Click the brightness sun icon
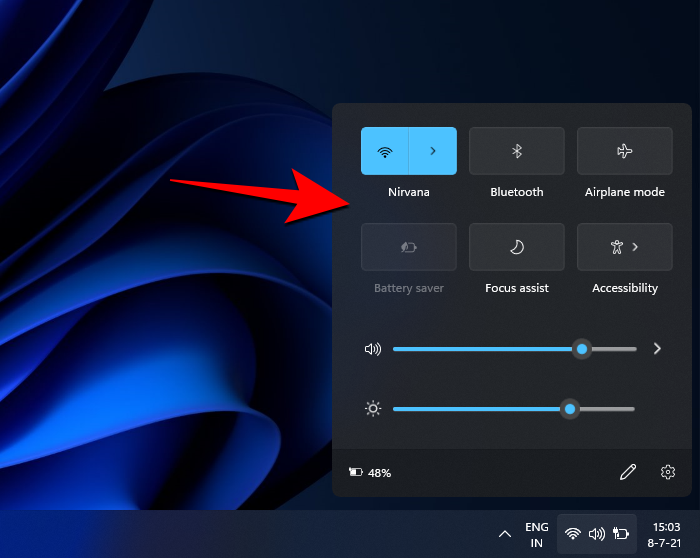Viewport: 700px width, 558px height. coord(373,409)
